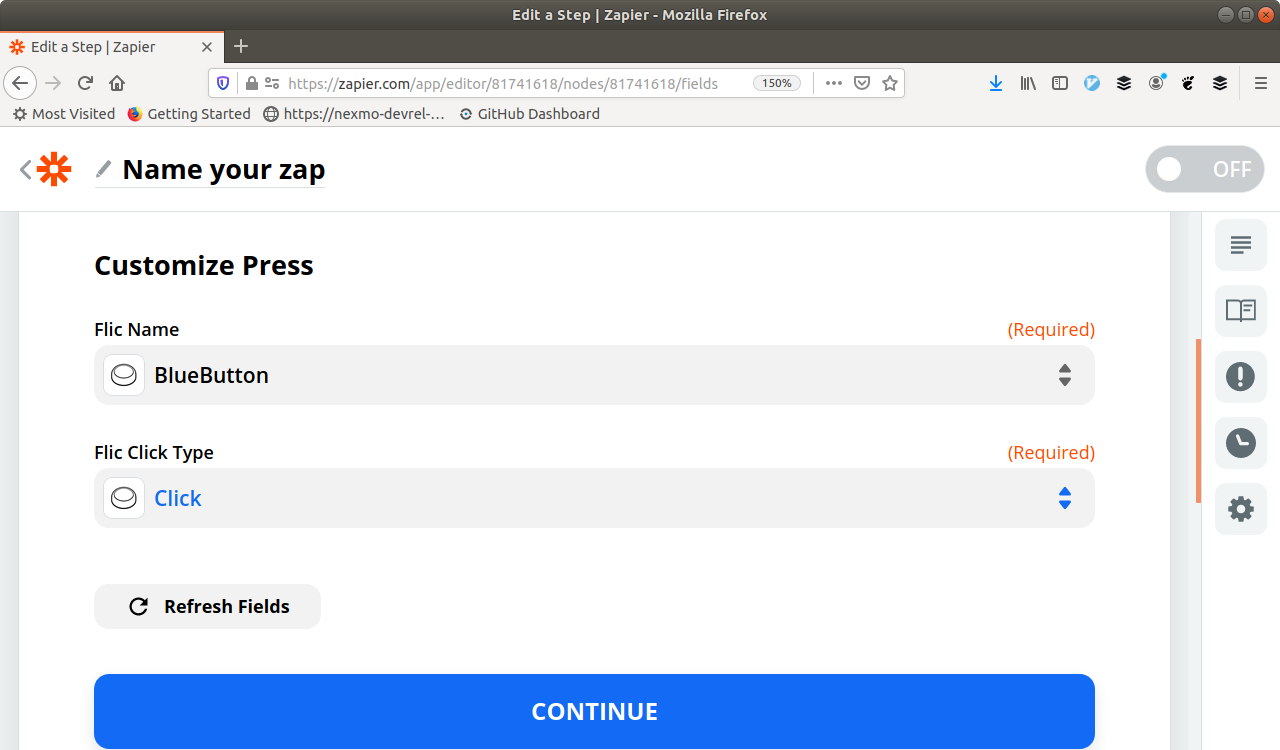Open the Flic Click Type dropdown

[594, 498]
